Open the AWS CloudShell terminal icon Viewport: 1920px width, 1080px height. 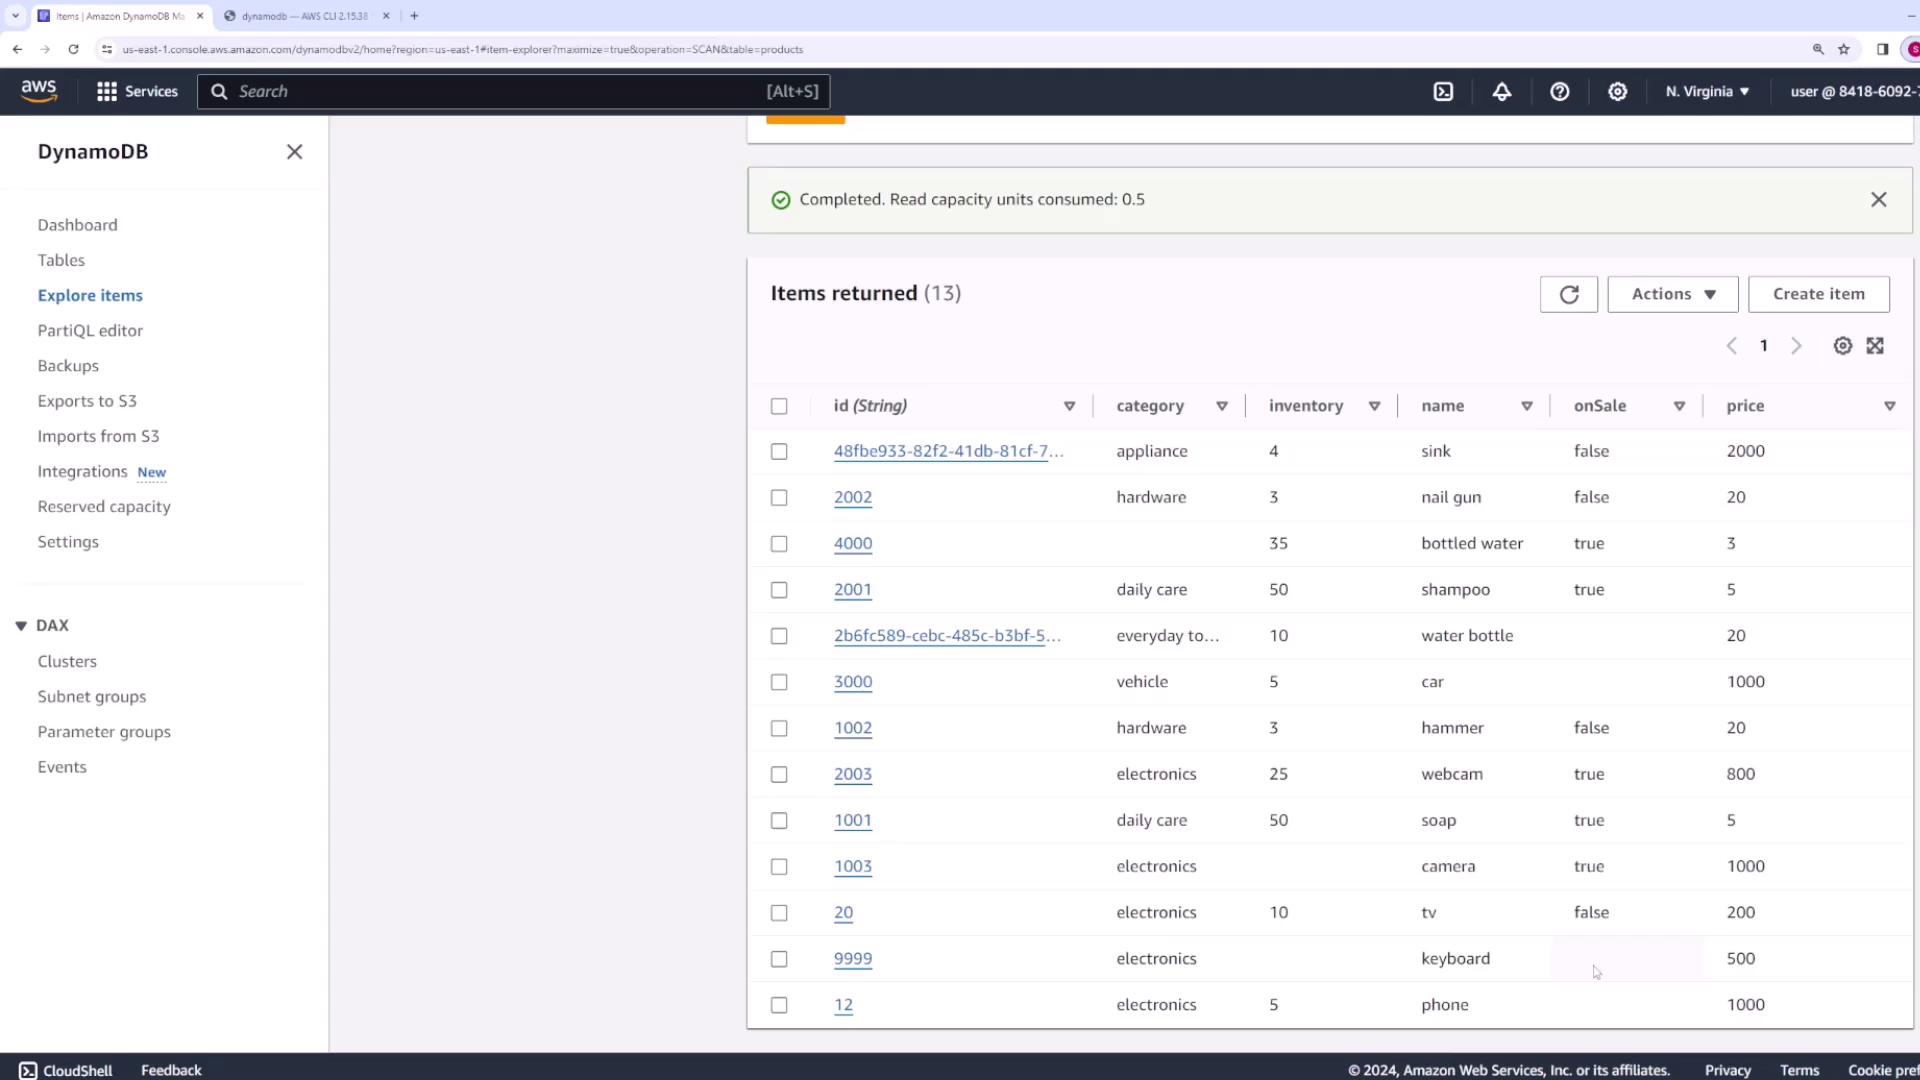click(x=1443, y=91)
